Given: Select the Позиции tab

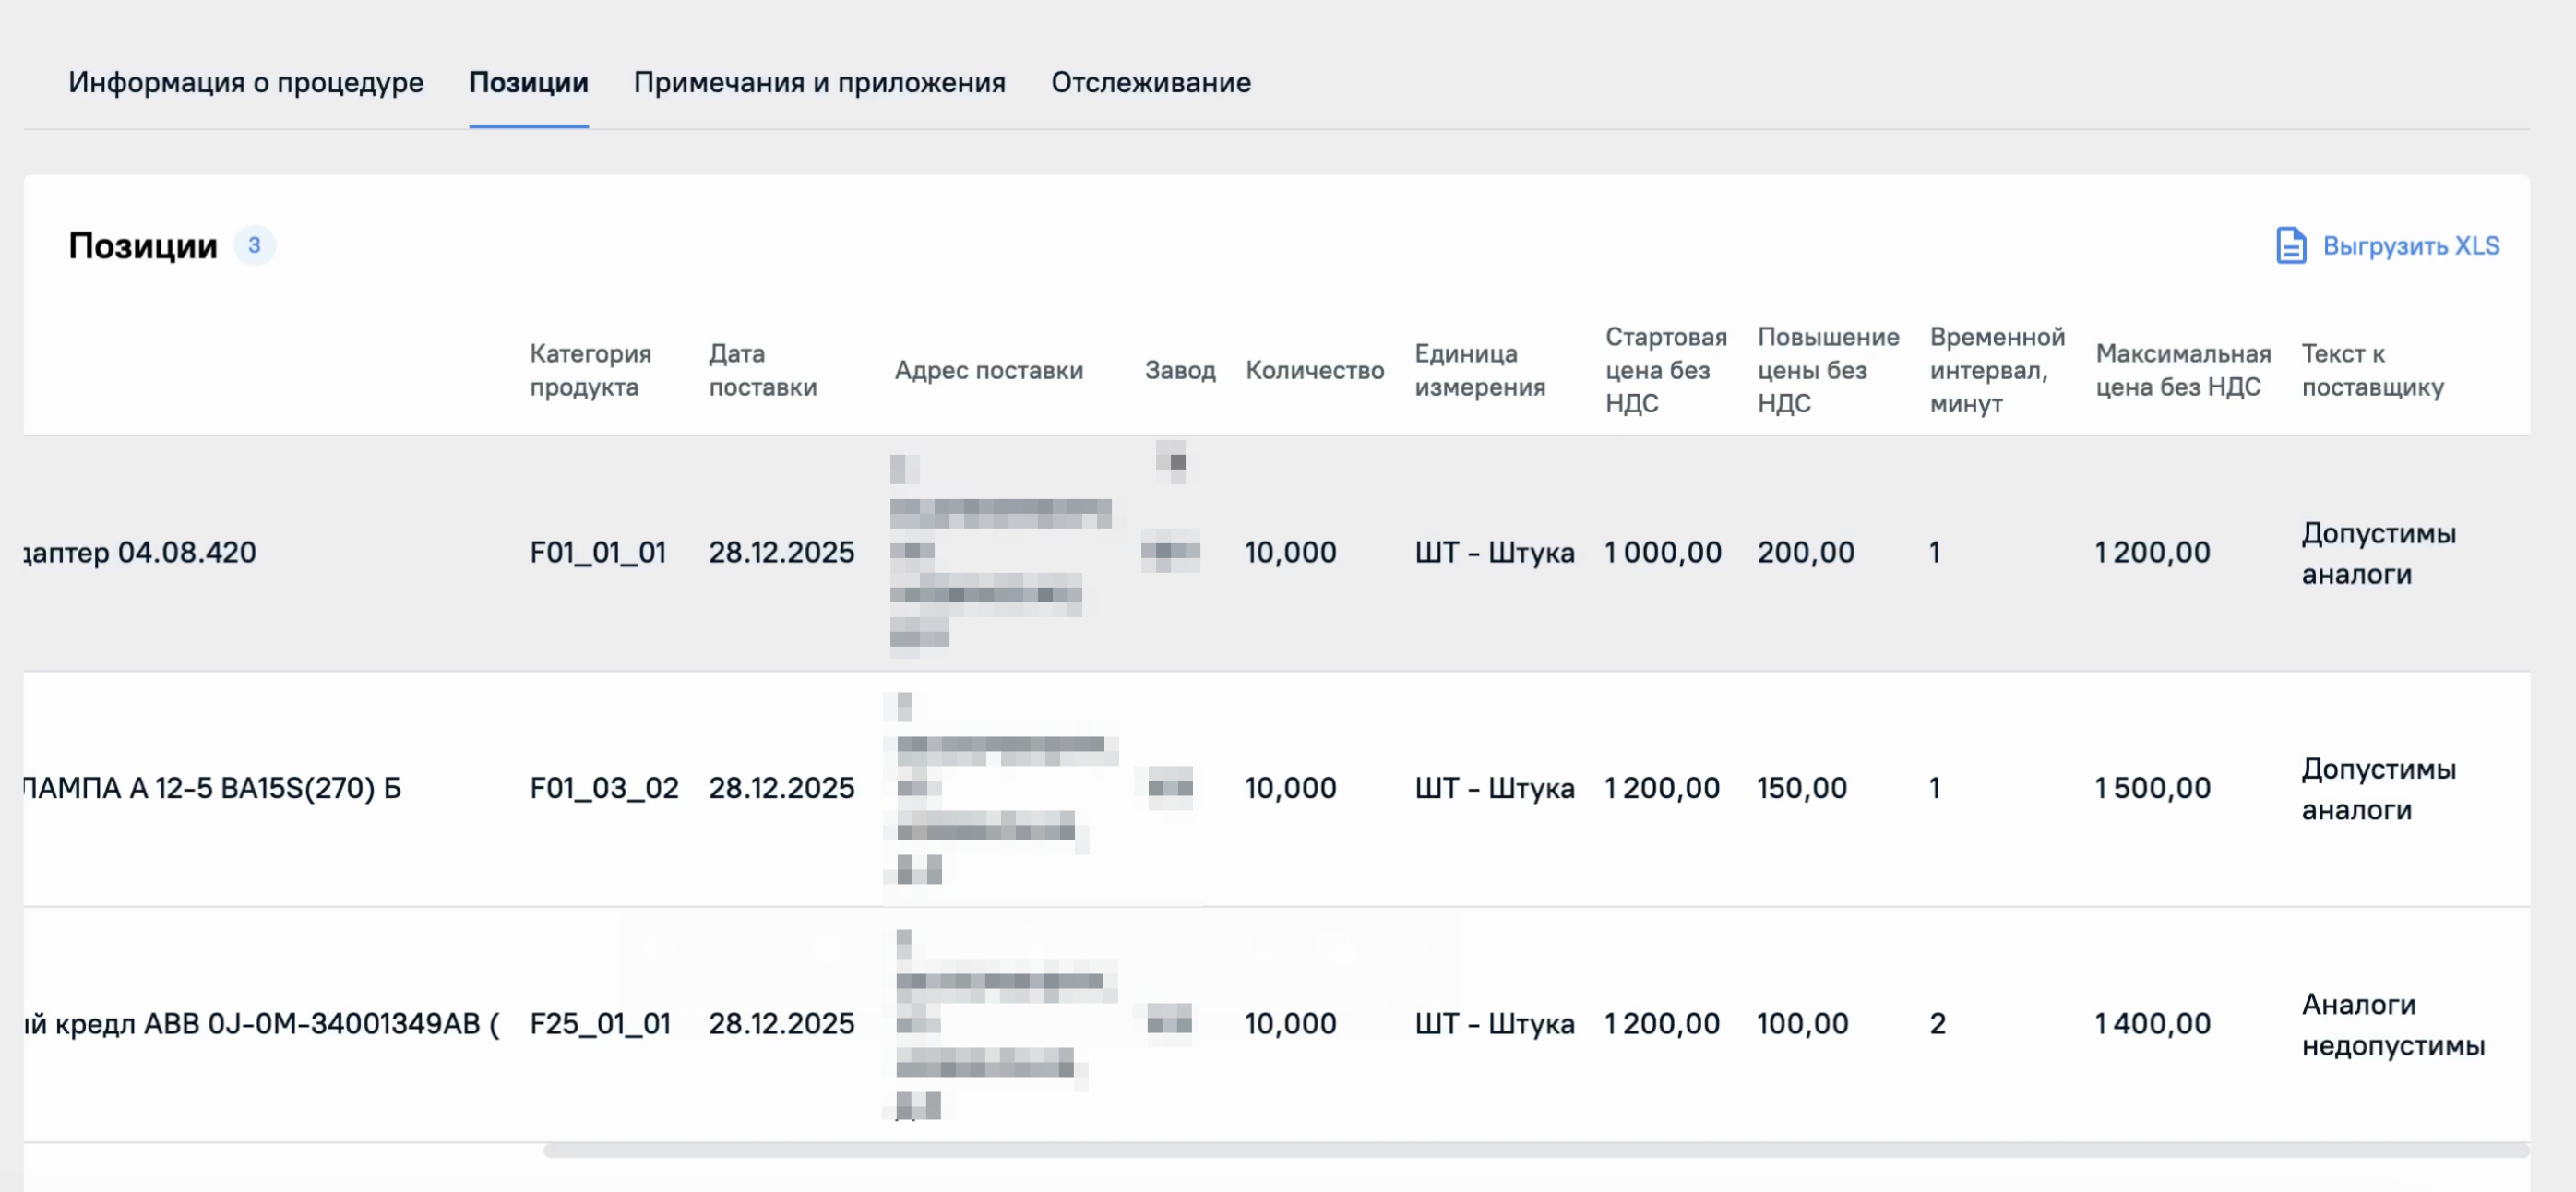Looking at the screenshot, I should coord(528,82).
